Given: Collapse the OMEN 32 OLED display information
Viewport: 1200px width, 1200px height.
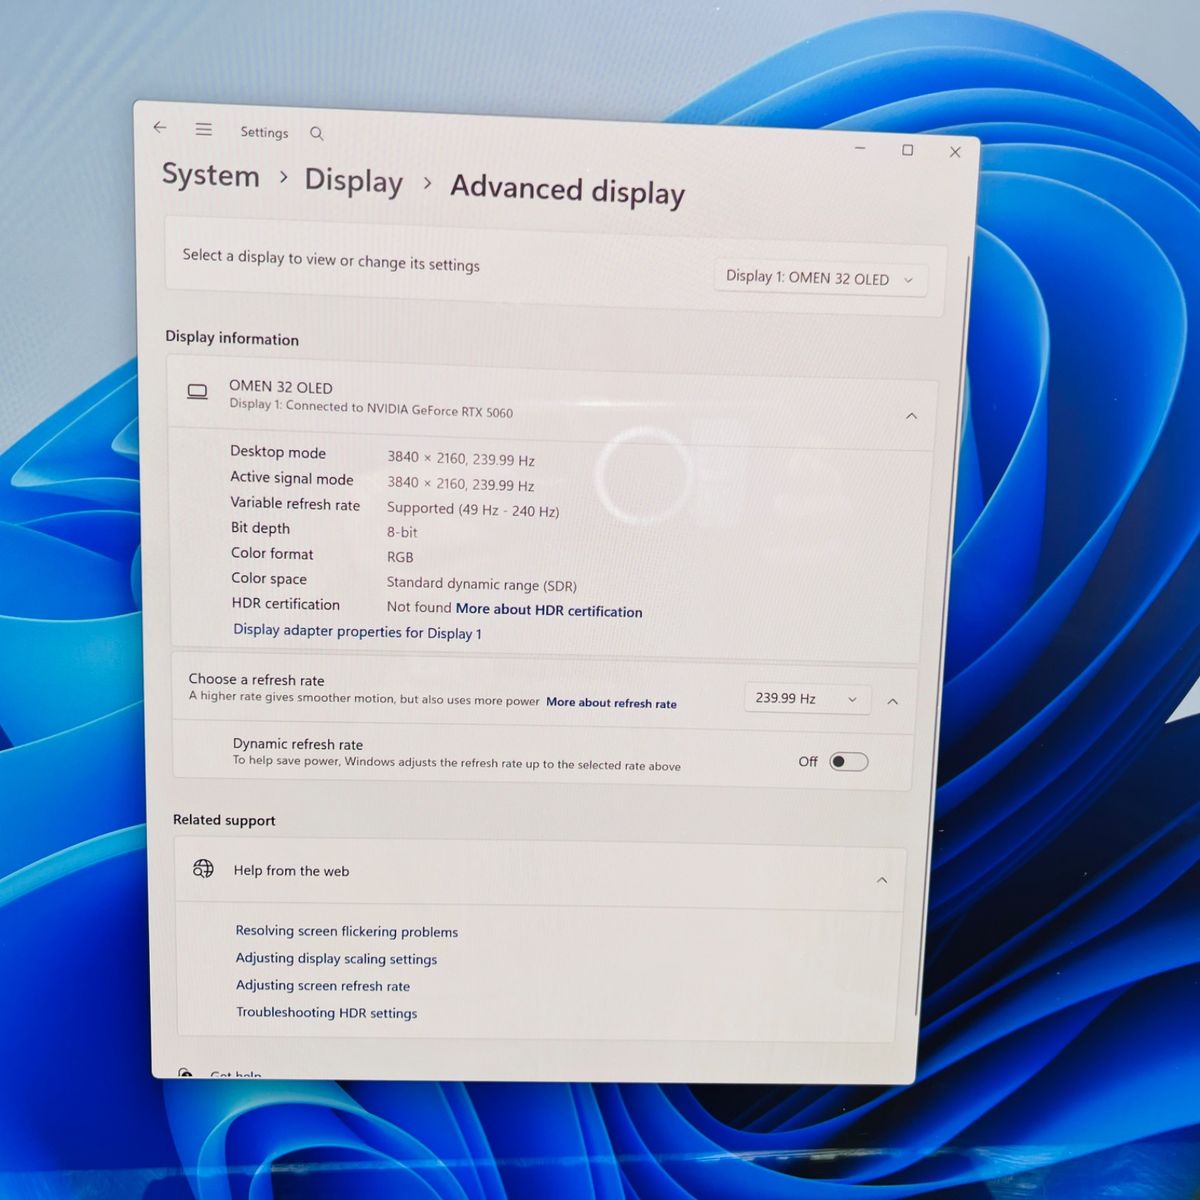Looking at the screenshot, I should coord(911,416).
